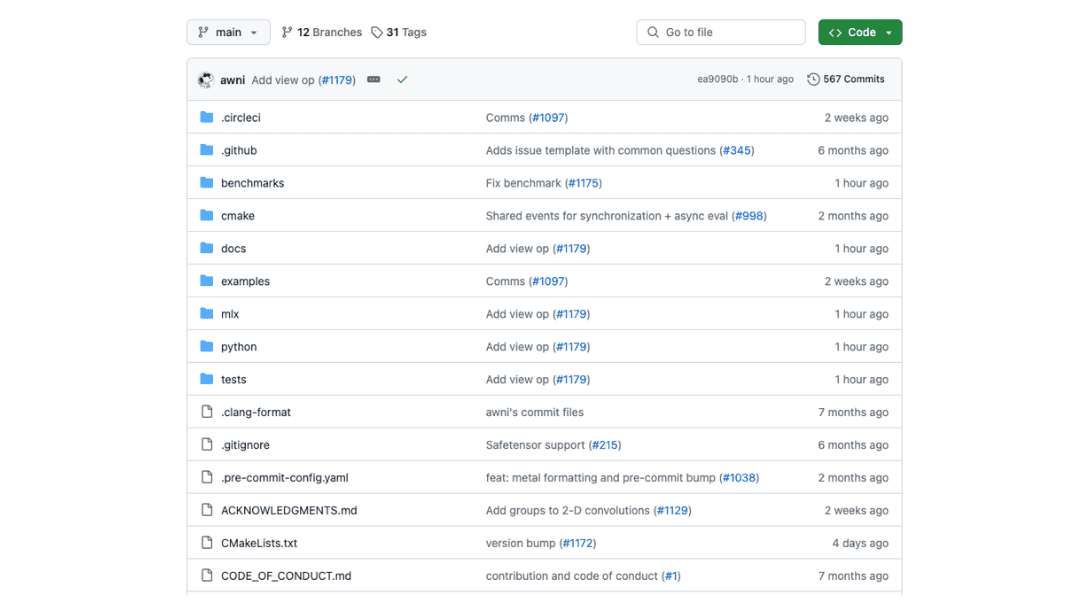The height and width of the screenshot is (600, 1080).
Task: Click the green commit status checkmark
Action: point(402,80)
